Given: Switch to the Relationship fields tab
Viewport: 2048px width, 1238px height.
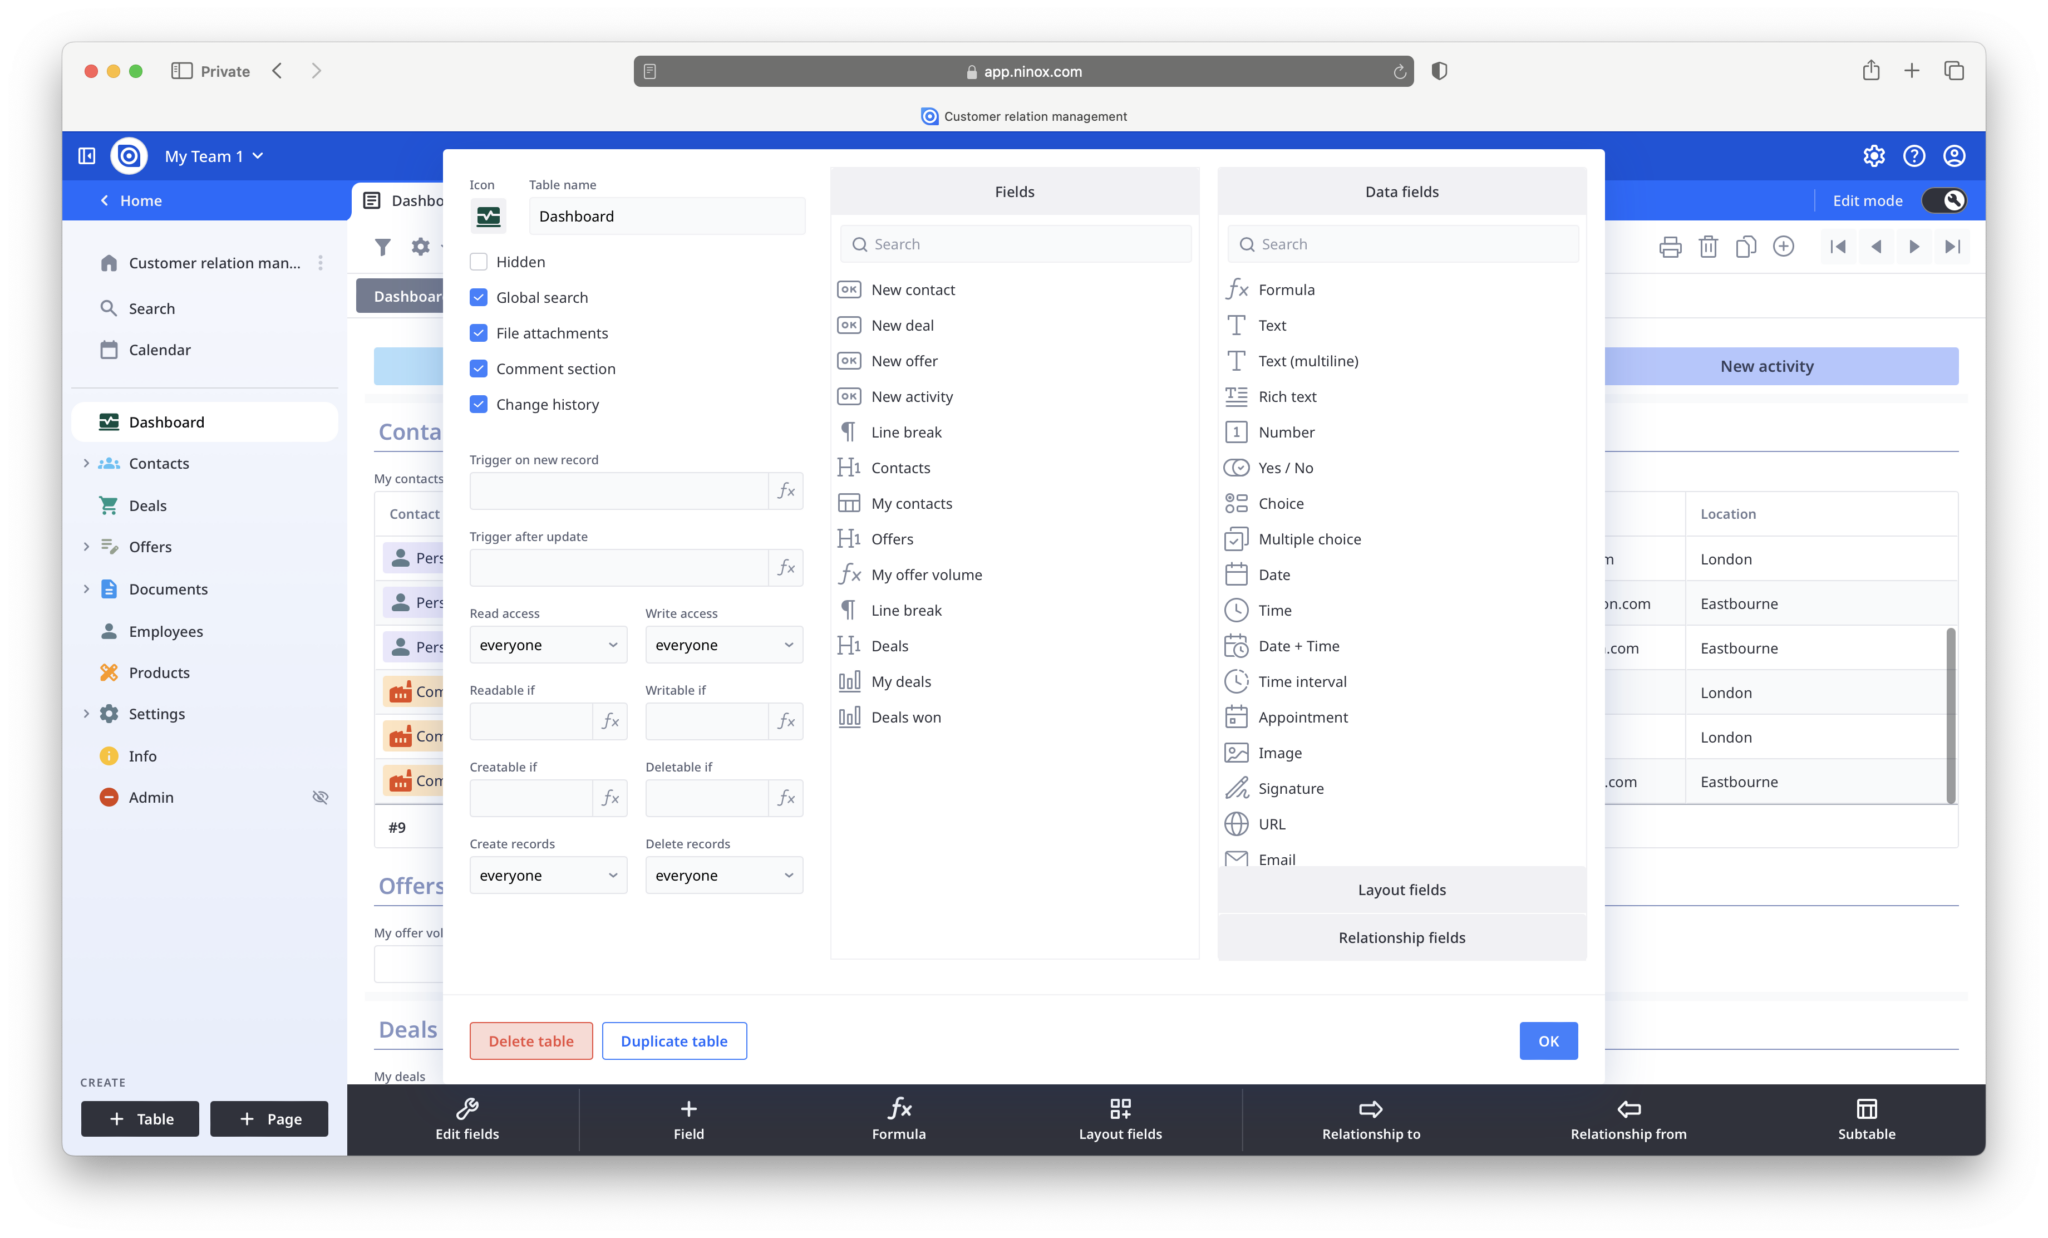Looking at the screenshot, I should coord(1401,937).
